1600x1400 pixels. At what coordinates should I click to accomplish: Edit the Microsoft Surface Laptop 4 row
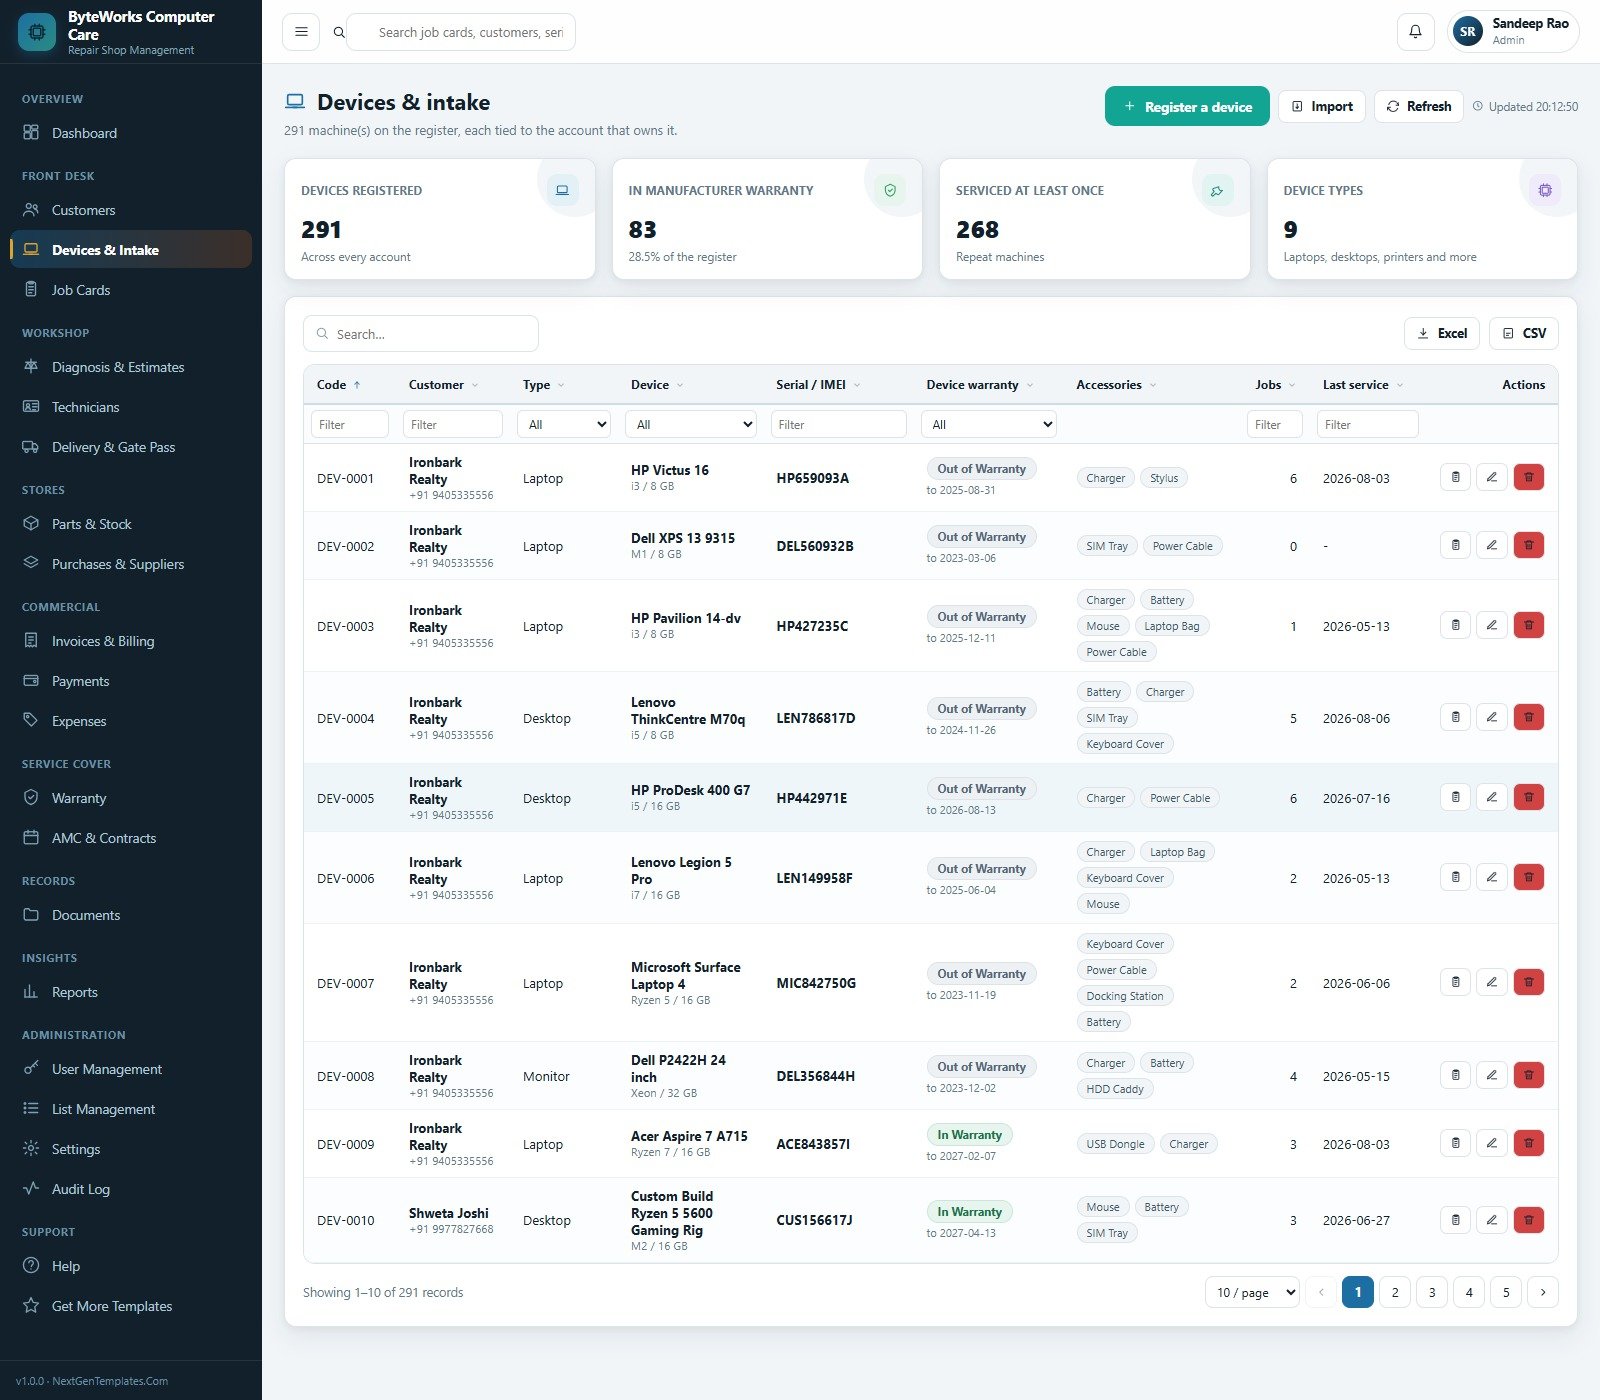(x=1491, y=983)
